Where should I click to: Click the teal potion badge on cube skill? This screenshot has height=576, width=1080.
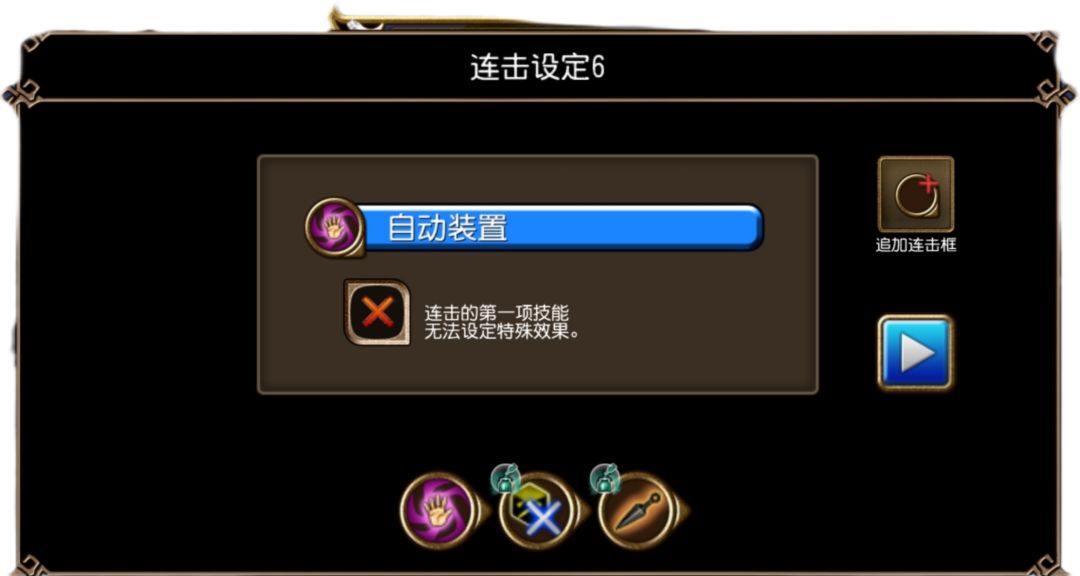coord(505,479)
